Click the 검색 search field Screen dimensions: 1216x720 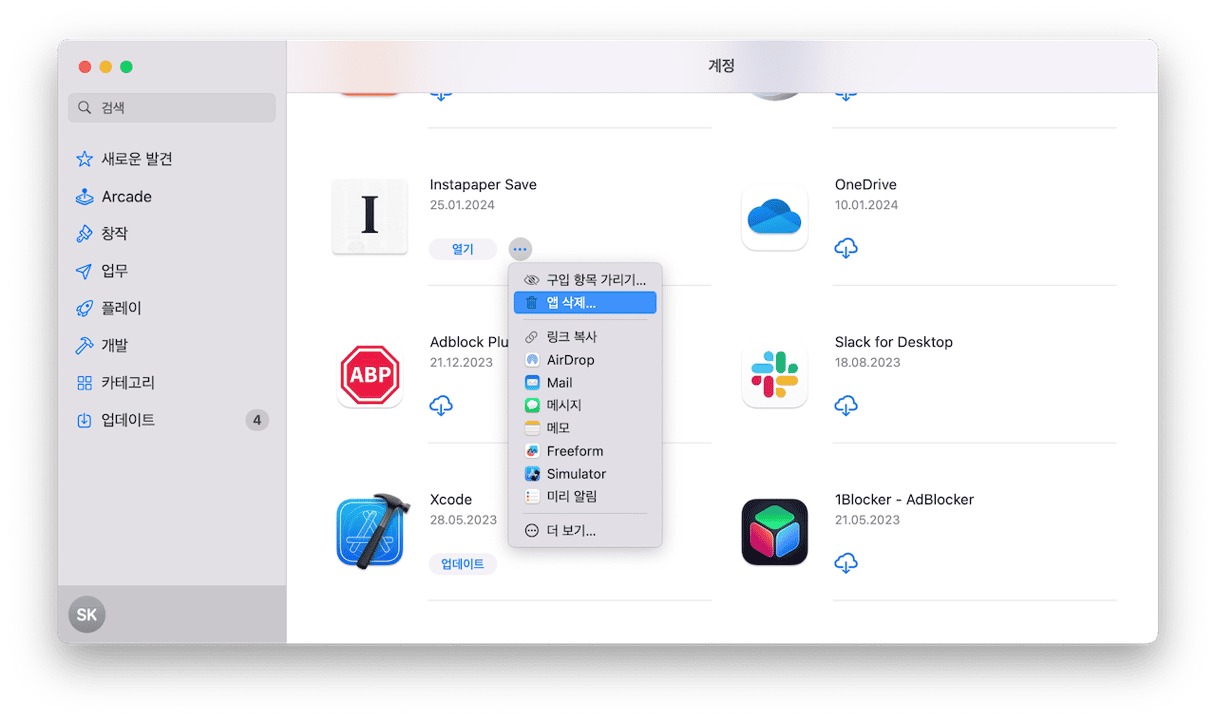(172, 108)
